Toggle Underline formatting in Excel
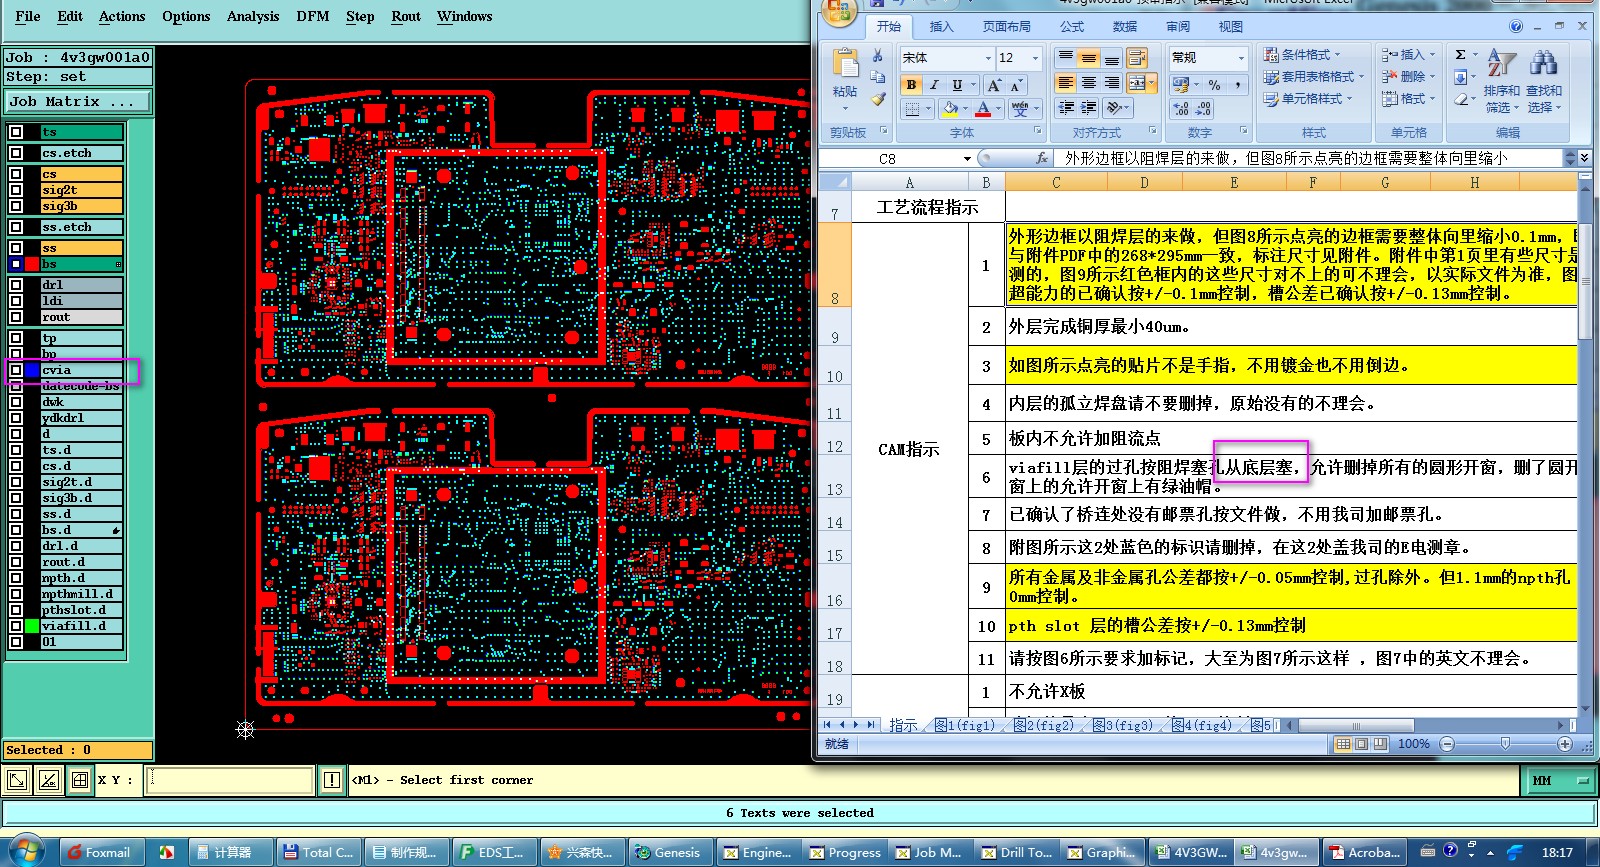 957,85
